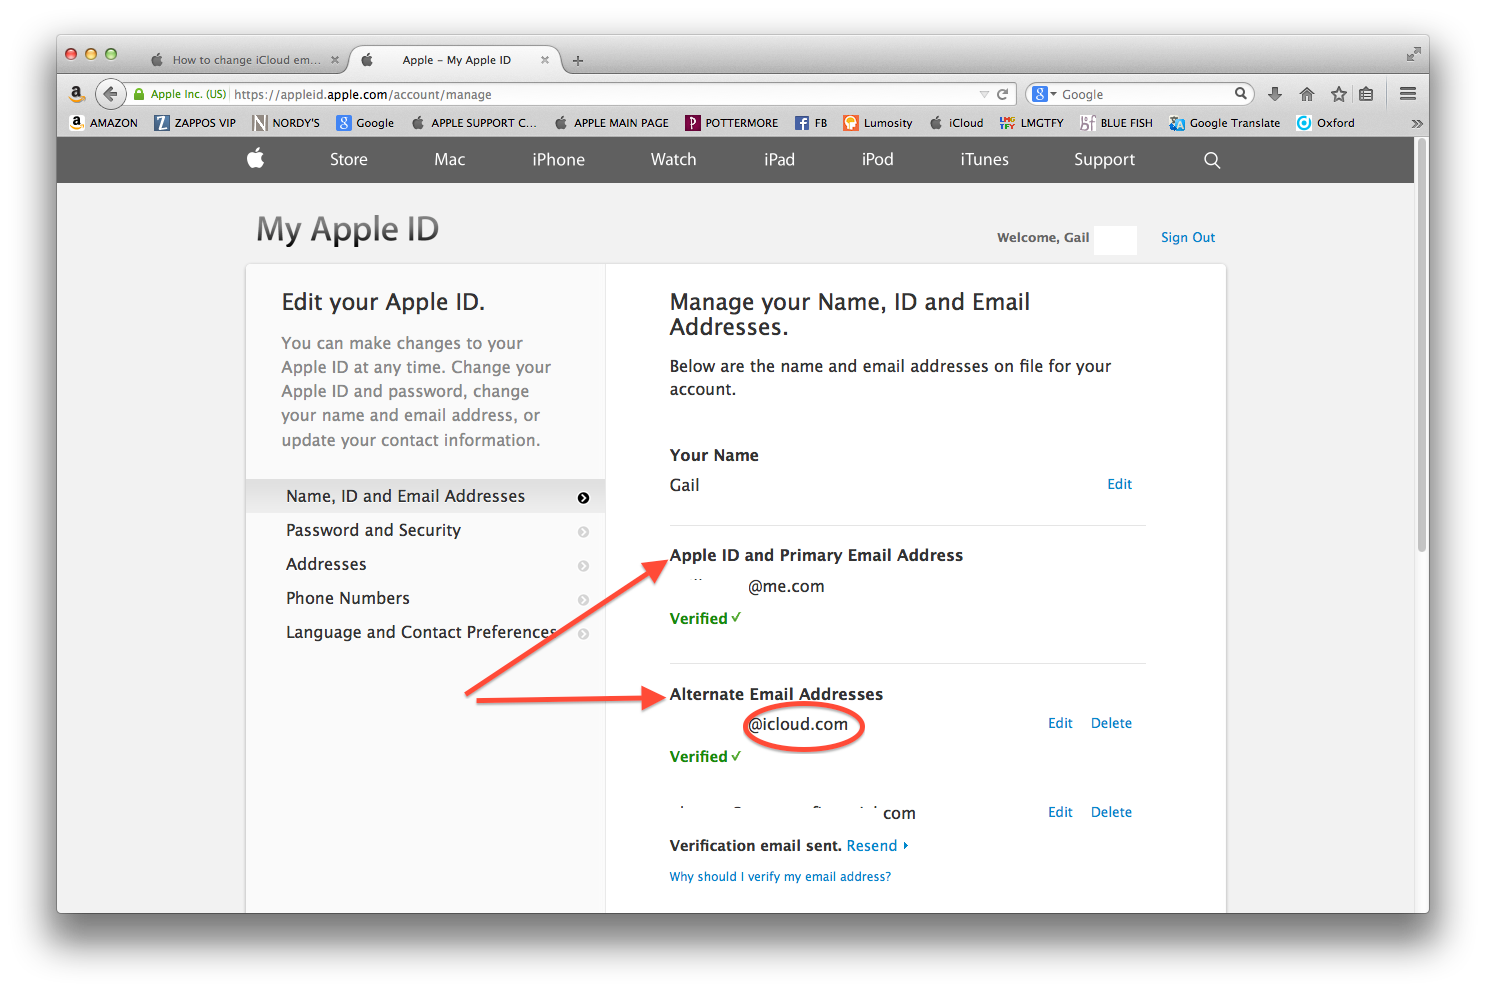
Task: Open a new tab with plus button
Action: click(x=578, y=61)
